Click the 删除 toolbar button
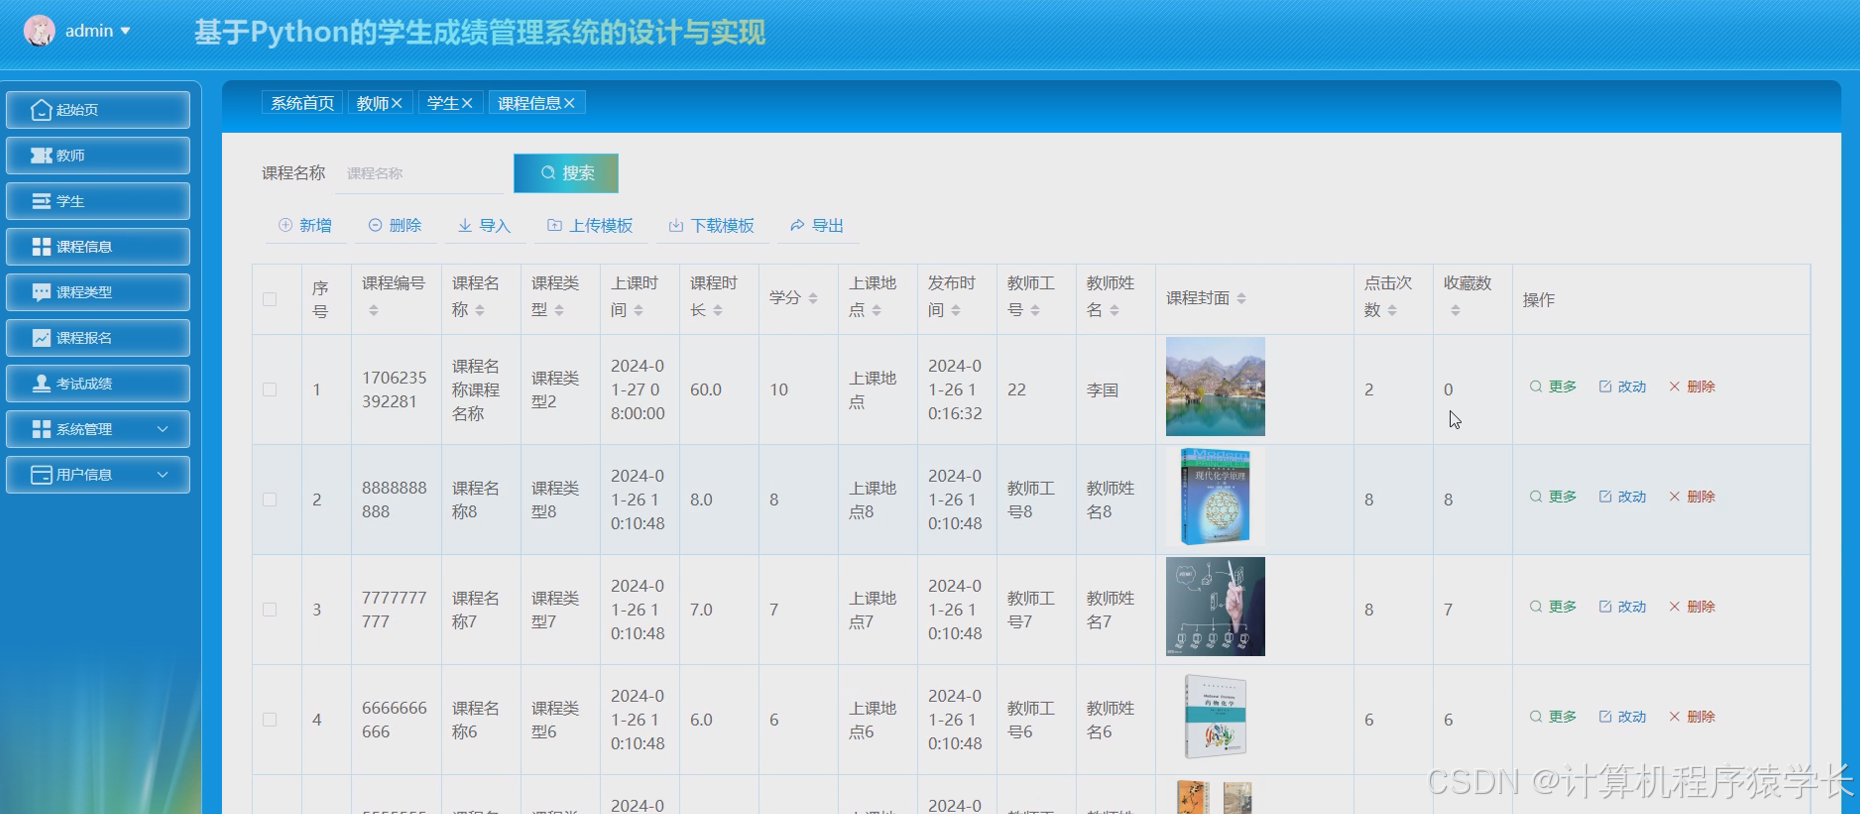The height and width of the screenshot is (814, 1860). tap(394, 226)
